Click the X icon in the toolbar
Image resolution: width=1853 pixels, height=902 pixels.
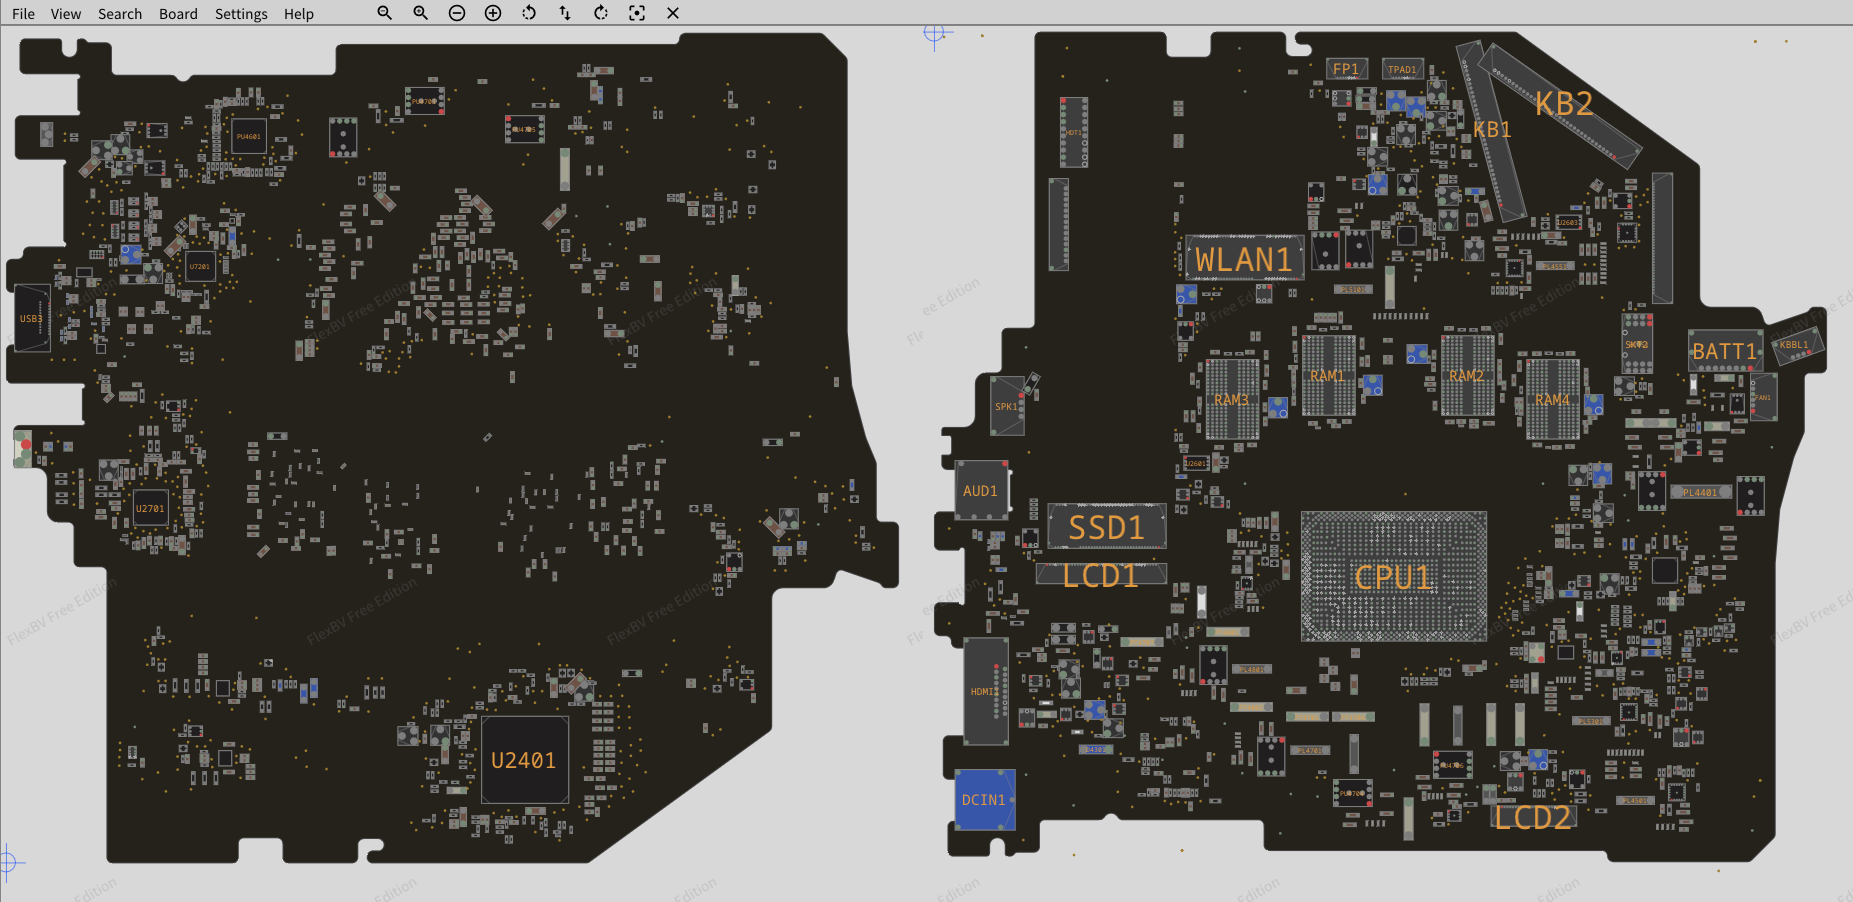click(673, 13)
